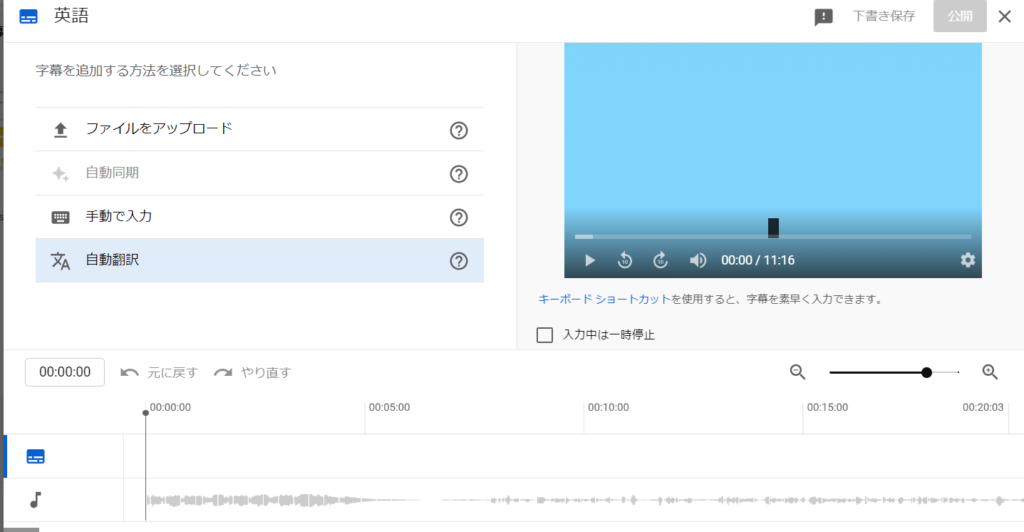Choose 自動翻訳 option

pyautogui.click(x=112, y=260)
